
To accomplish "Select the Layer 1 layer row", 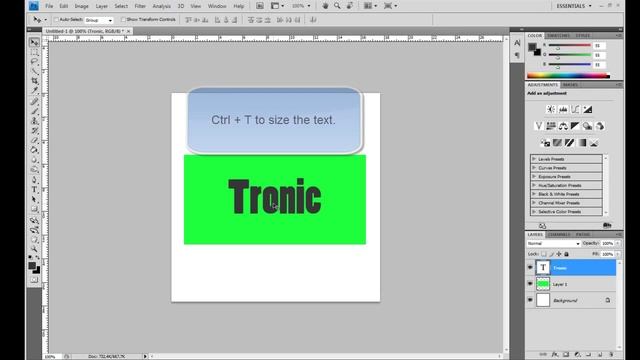I will (571, 284).
